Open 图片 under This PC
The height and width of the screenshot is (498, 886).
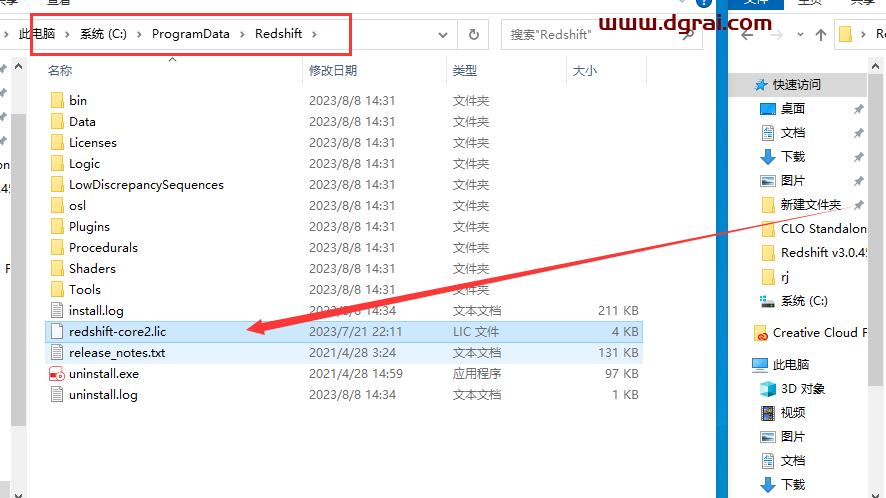coord(793,437)
